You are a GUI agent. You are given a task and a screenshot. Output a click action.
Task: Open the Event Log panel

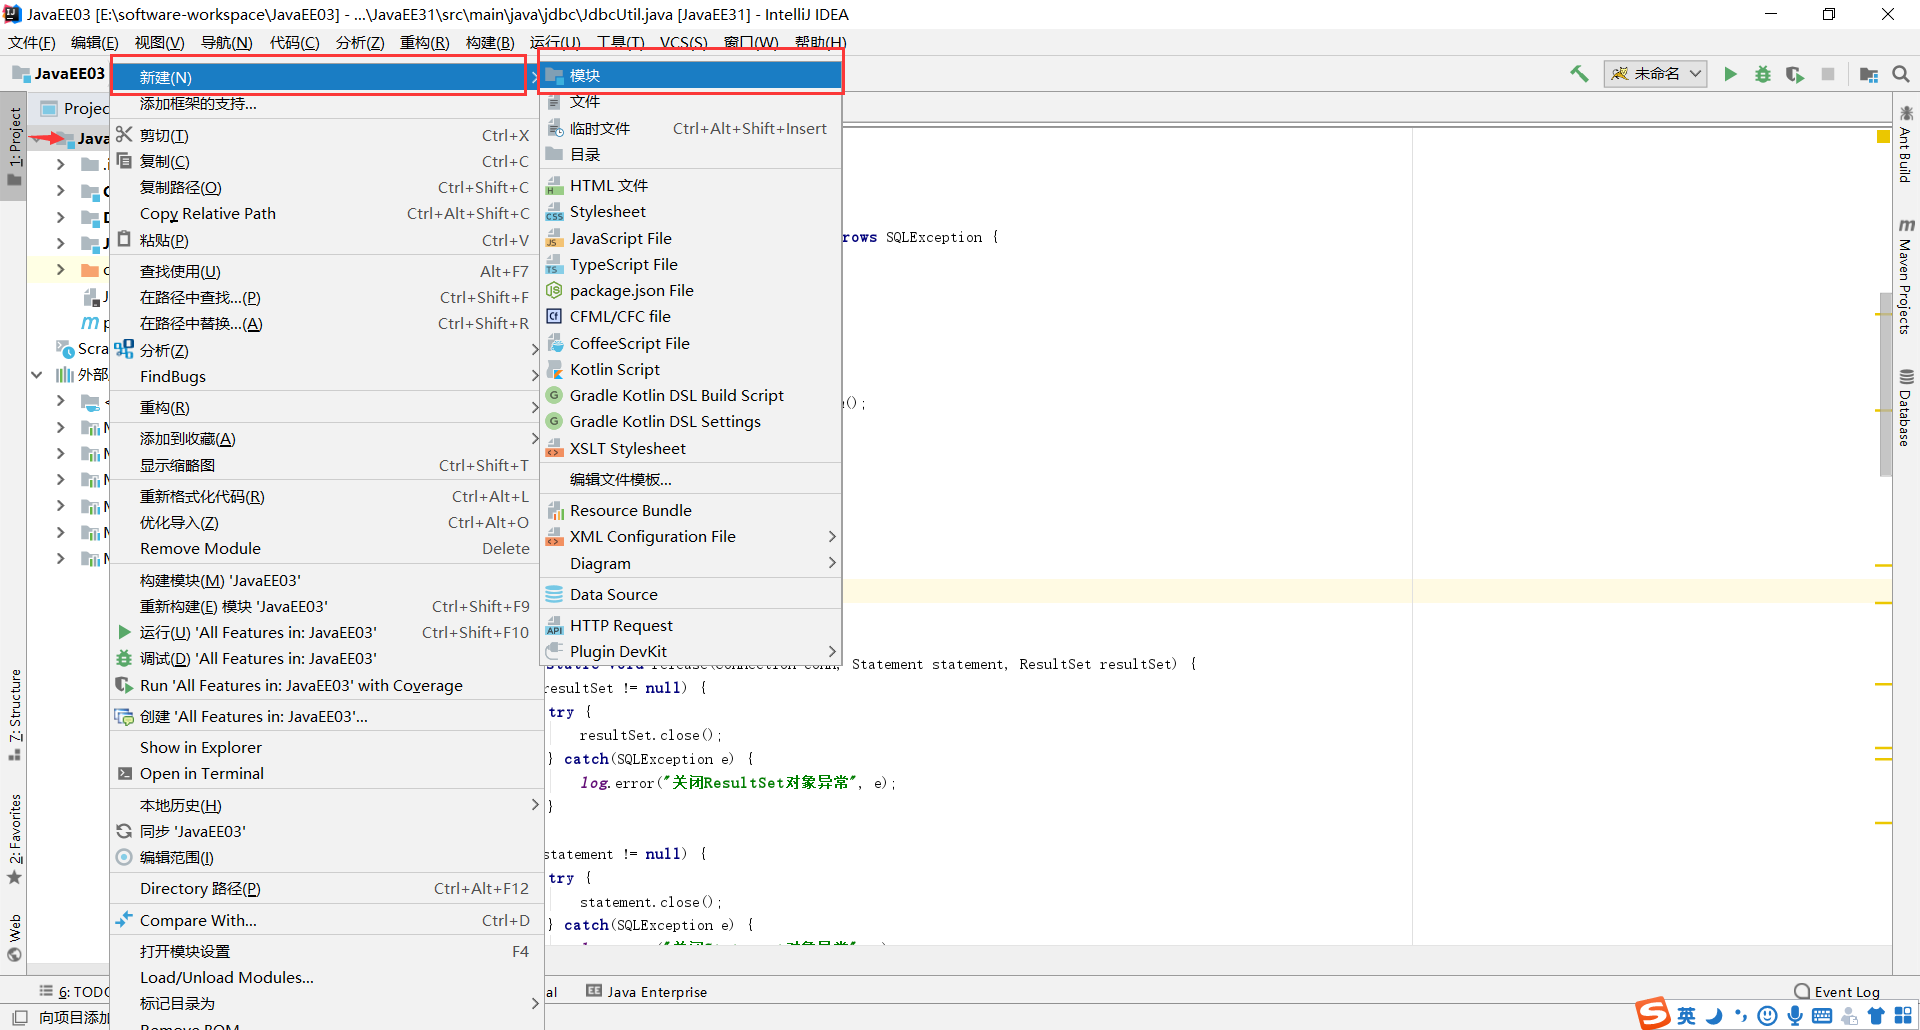(x=1837, y=991)
